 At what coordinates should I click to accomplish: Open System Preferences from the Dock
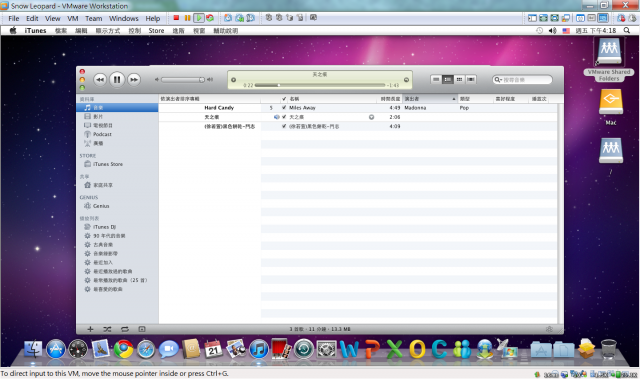pyautogui.click(x=327, y=350)
